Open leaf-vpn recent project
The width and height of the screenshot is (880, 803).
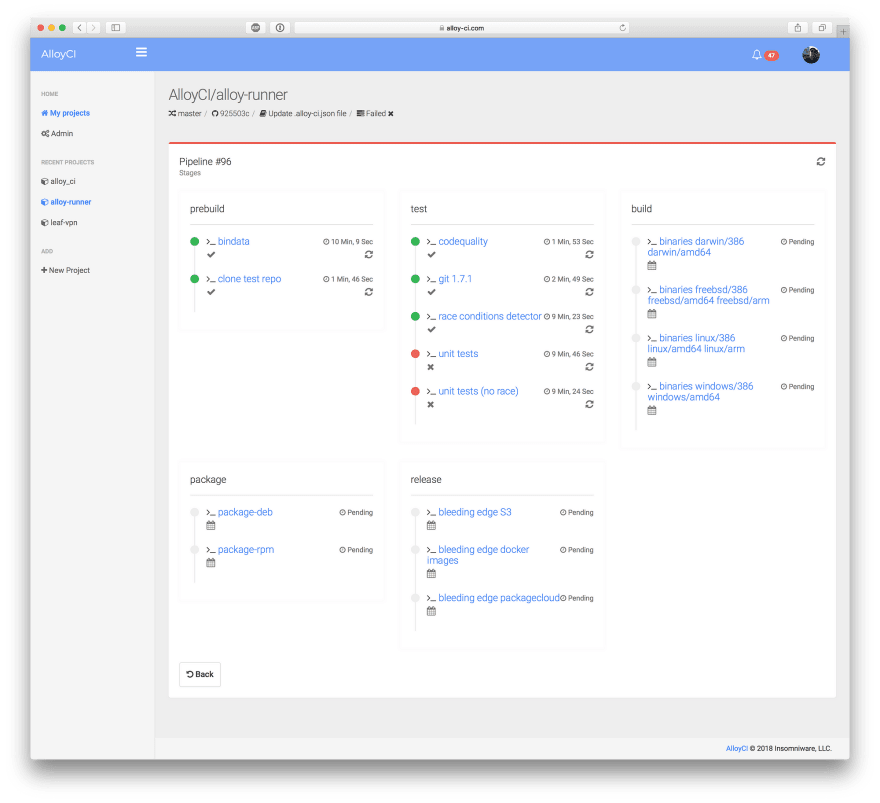[x=59, y=222]
